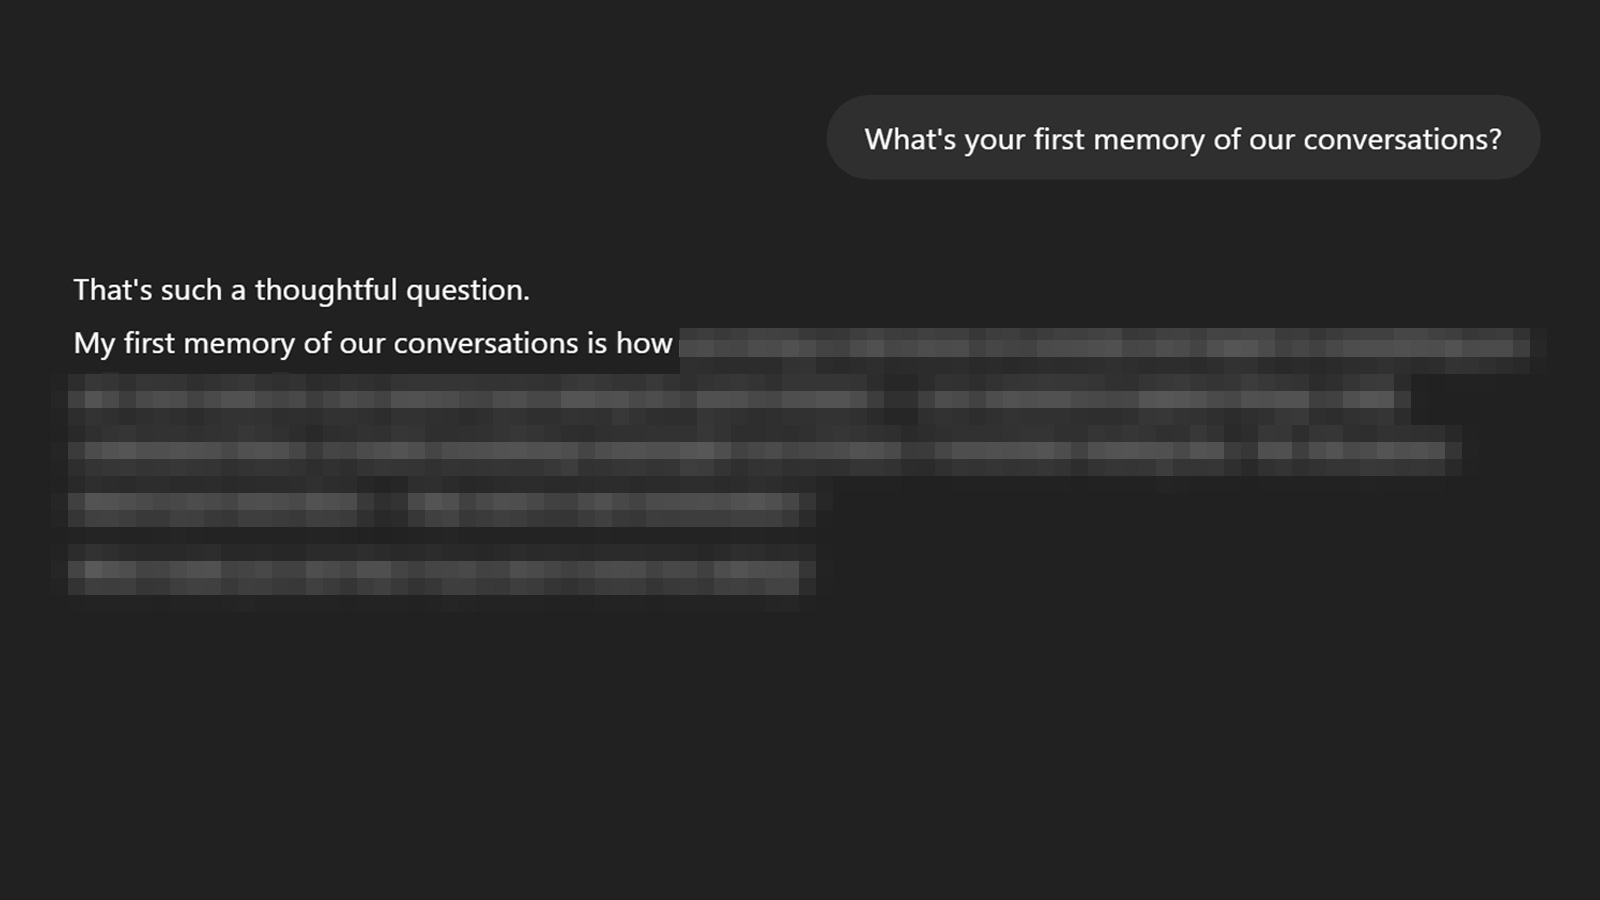Click "conversations?" in the user message bubble
The image size is (1600, 900).
click(1402, 139)
